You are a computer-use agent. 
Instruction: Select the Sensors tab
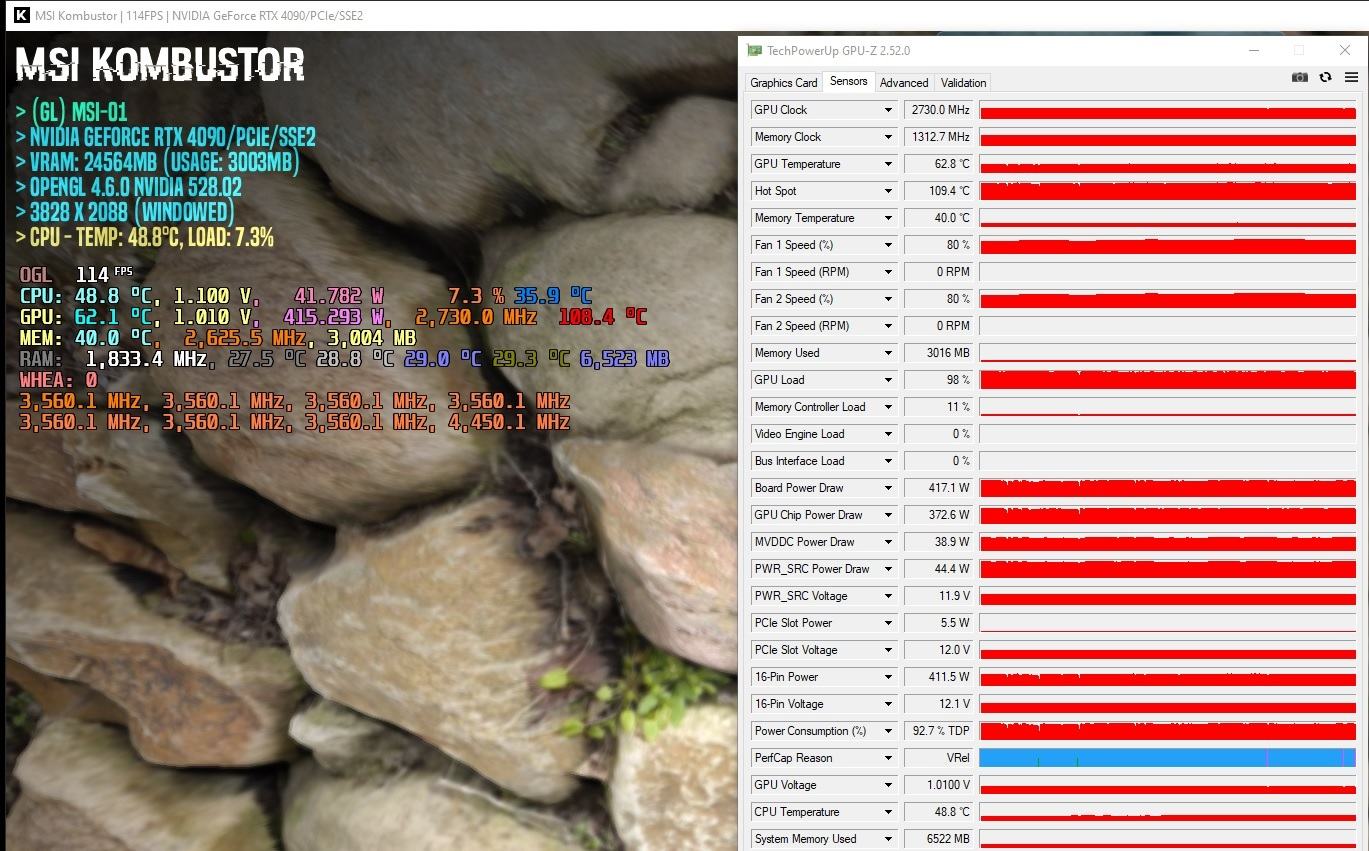[849, 81]
